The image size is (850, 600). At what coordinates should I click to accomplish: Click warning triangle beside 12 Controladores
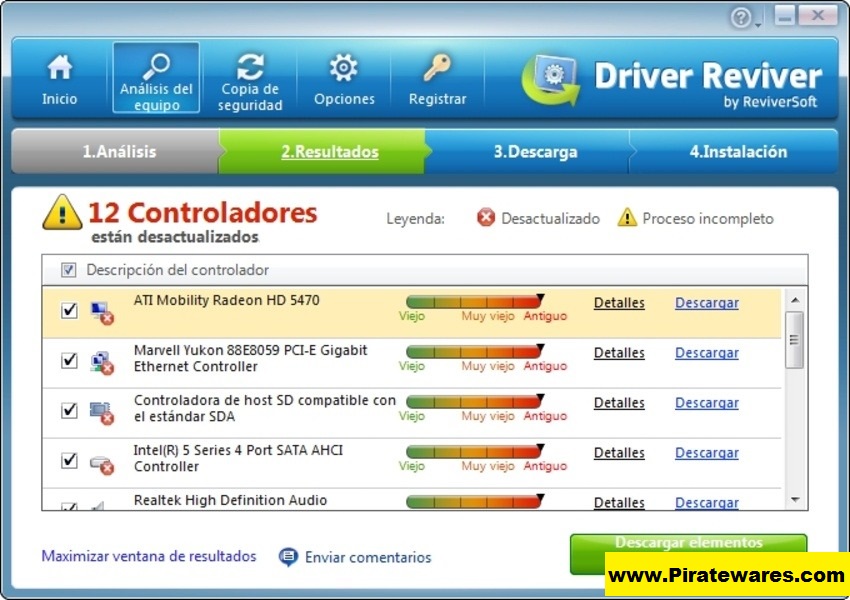pos(62,212)
